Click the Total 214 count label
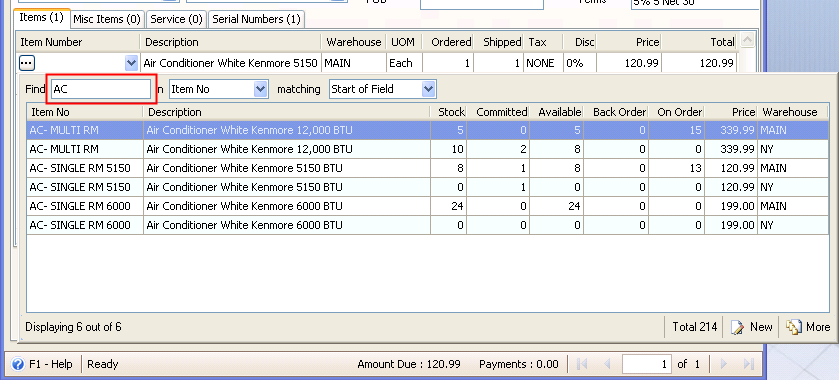The image size is (839, 380). (695, 326)
